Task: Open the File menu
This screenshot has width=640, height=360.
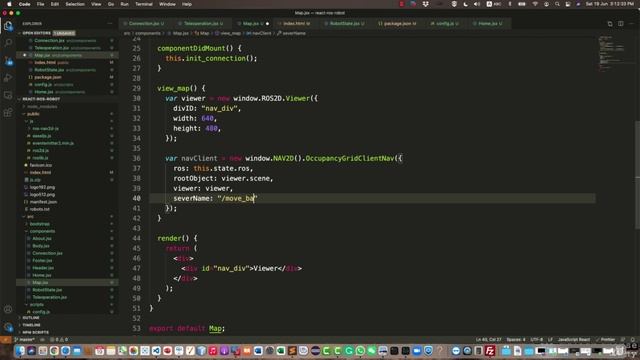Action: (40, 4)
